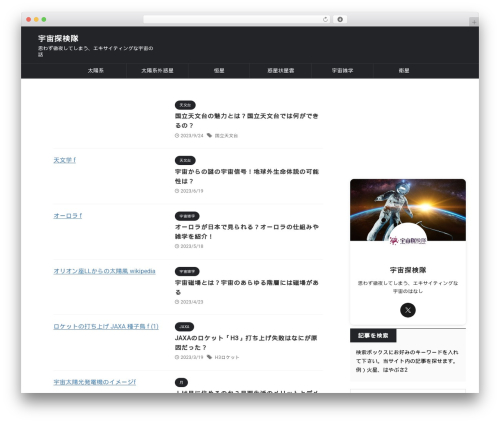Open the オーロラ f image link
Viewport: 500px width, 423px height.
(68, 216)
